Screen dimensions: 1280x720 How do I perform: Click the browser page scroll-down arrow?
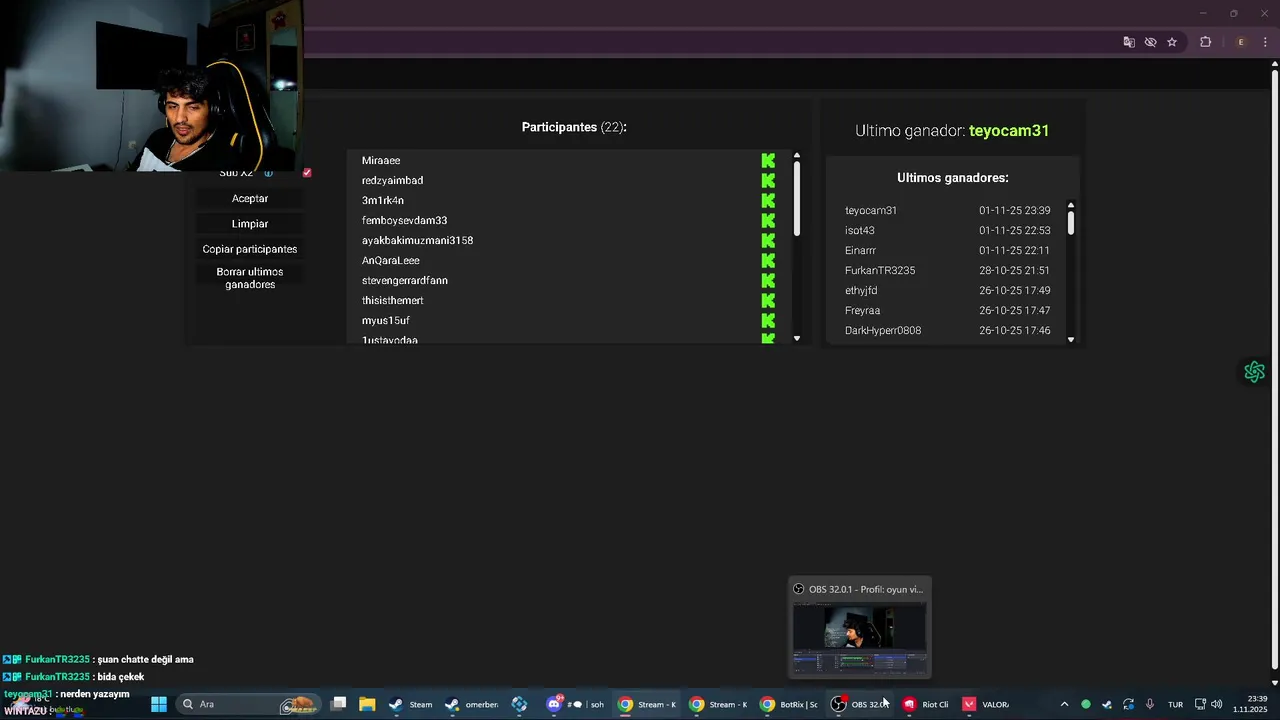(x=1275, y=682)
